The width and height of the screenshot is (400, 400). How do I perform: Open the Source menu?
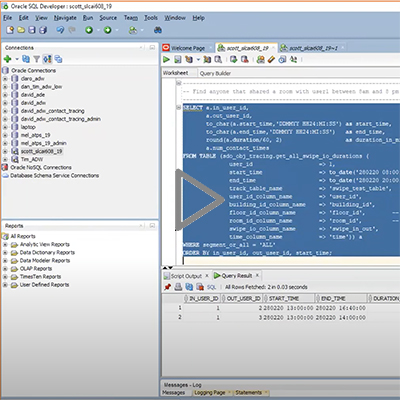(108, 18)
